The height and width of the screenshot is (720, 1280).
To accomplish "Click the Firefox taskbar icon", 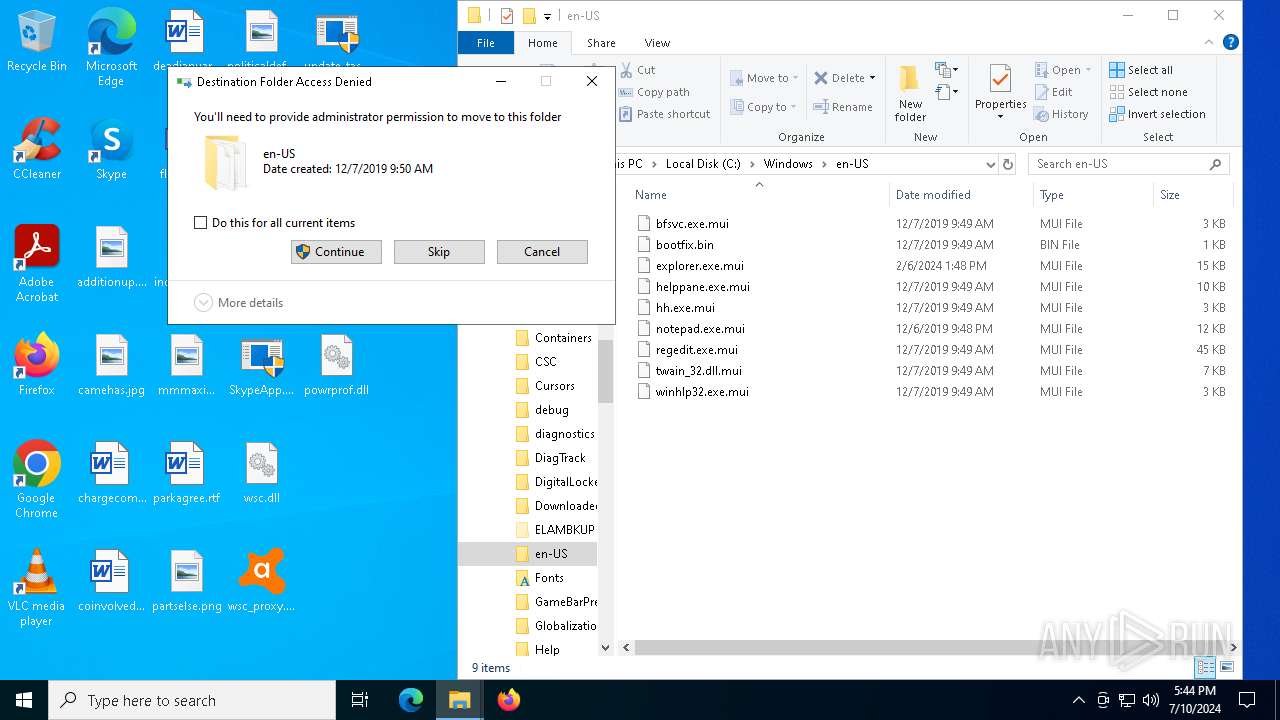I will (x=509, y=700).
